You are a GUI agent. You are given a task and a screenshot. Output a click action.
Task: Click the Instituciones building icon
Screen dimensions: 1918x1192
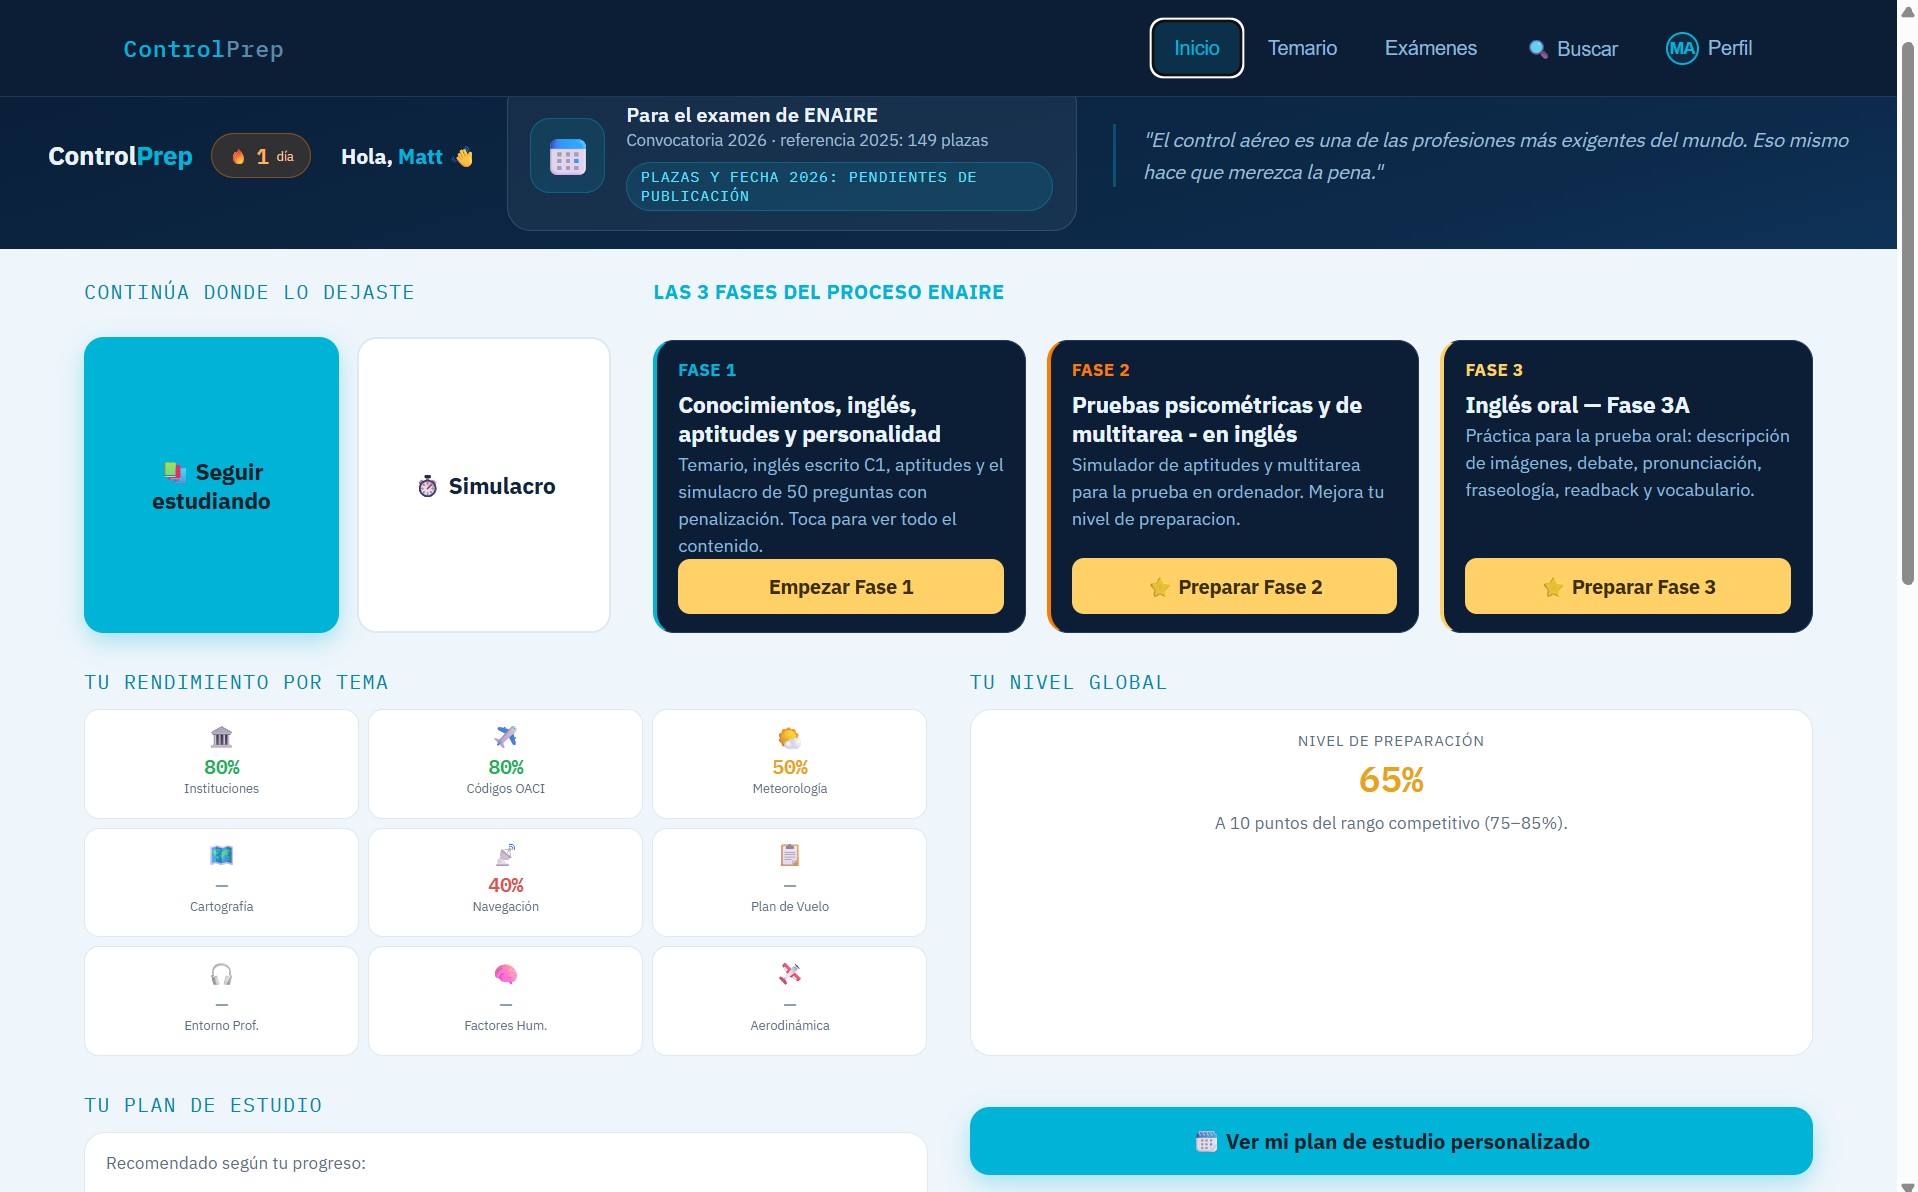221,737
